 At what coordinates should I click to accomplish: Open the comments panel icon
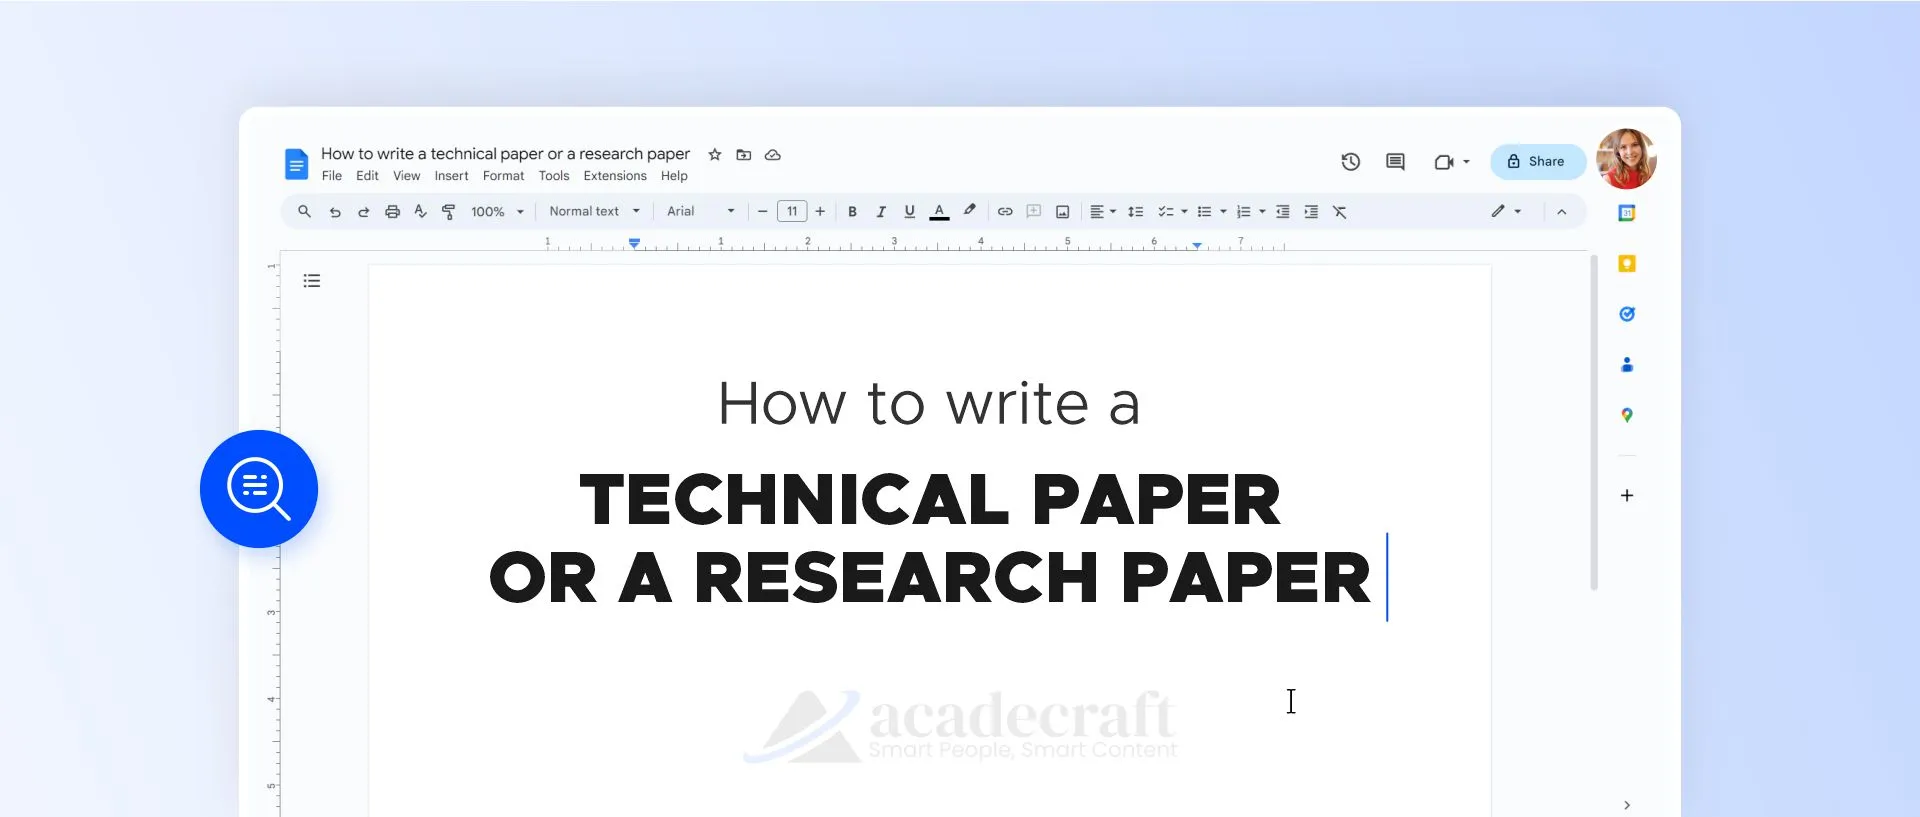(x=1396, y=162)
